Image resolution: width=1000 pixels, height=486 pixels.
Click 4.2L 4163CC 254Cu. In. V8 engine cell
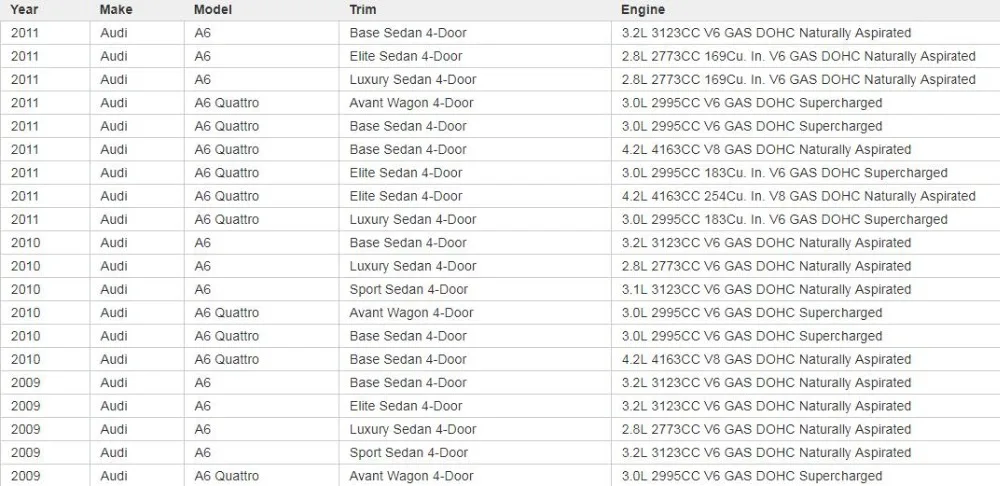tap(805, 196)
